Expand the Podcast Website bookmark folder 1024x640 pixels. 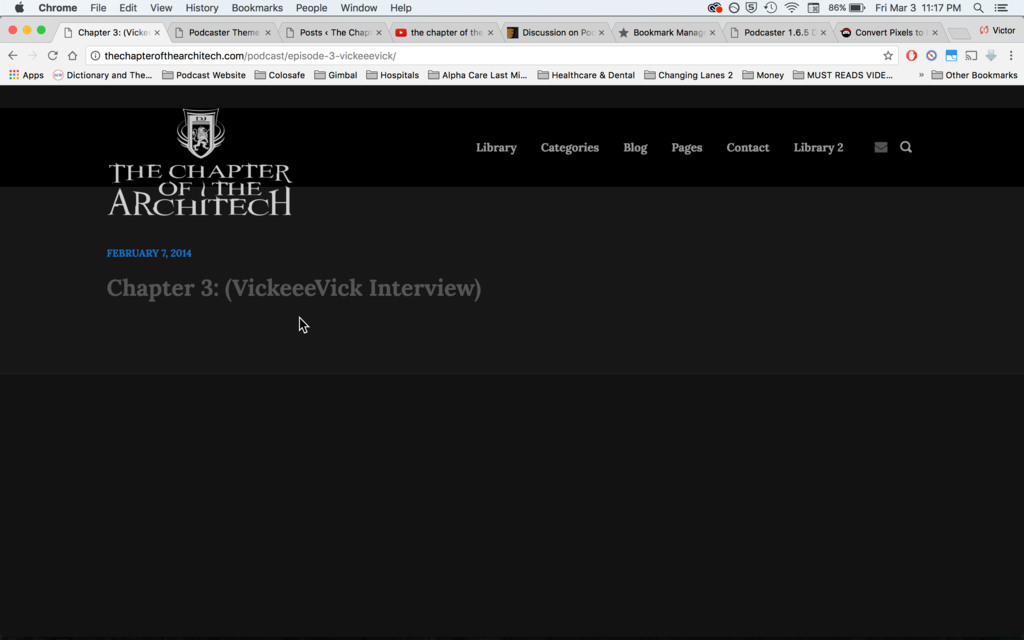pos(203,75)
